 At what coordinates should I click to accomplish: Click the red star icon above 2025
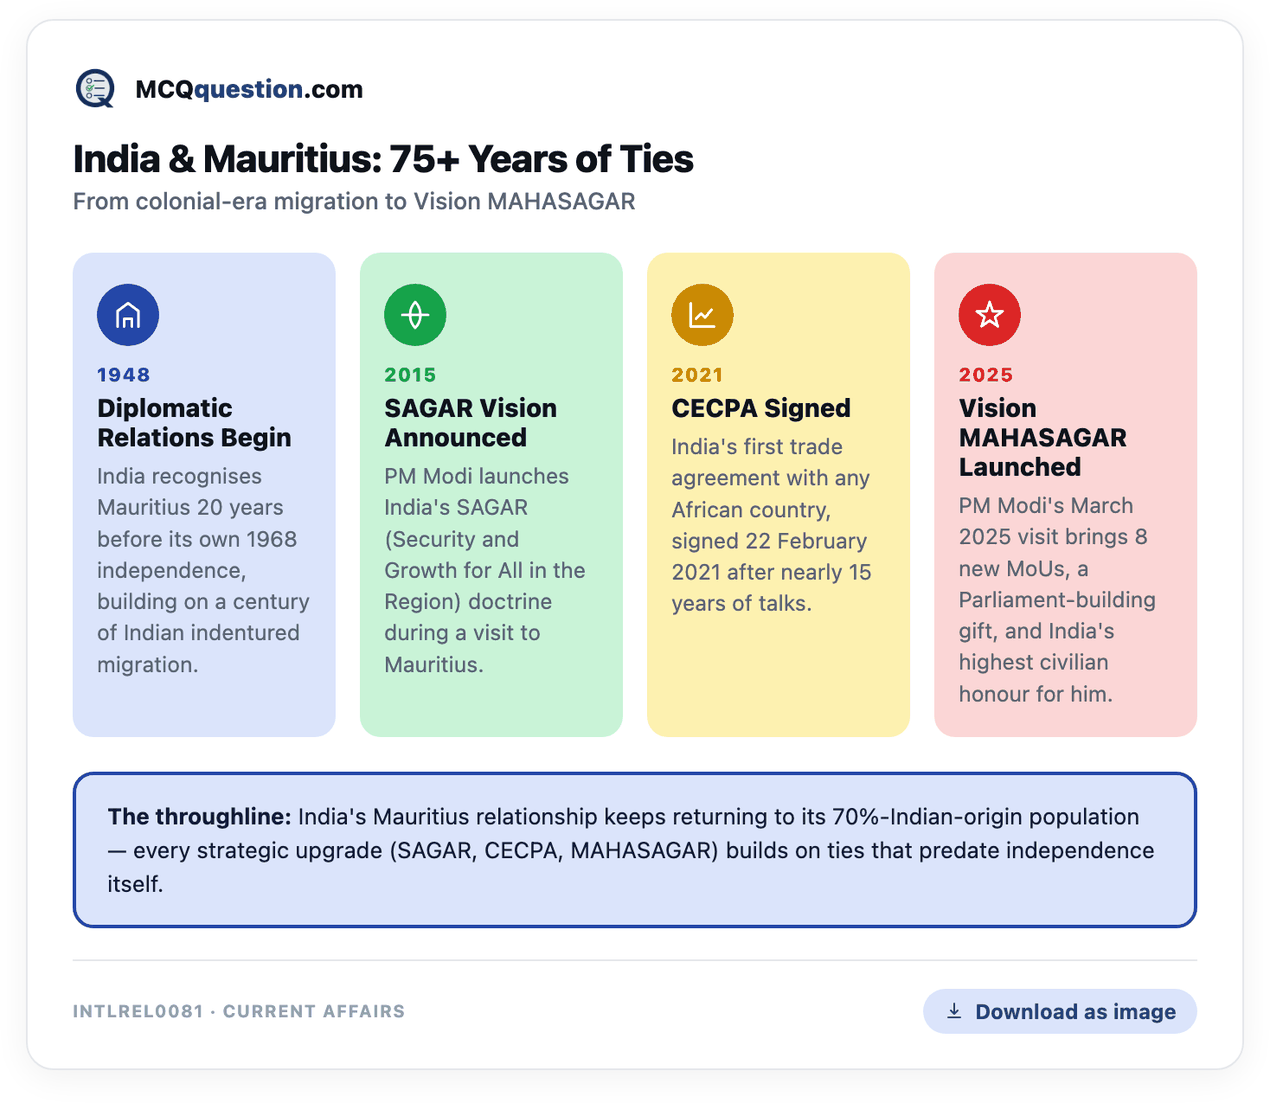989,315
